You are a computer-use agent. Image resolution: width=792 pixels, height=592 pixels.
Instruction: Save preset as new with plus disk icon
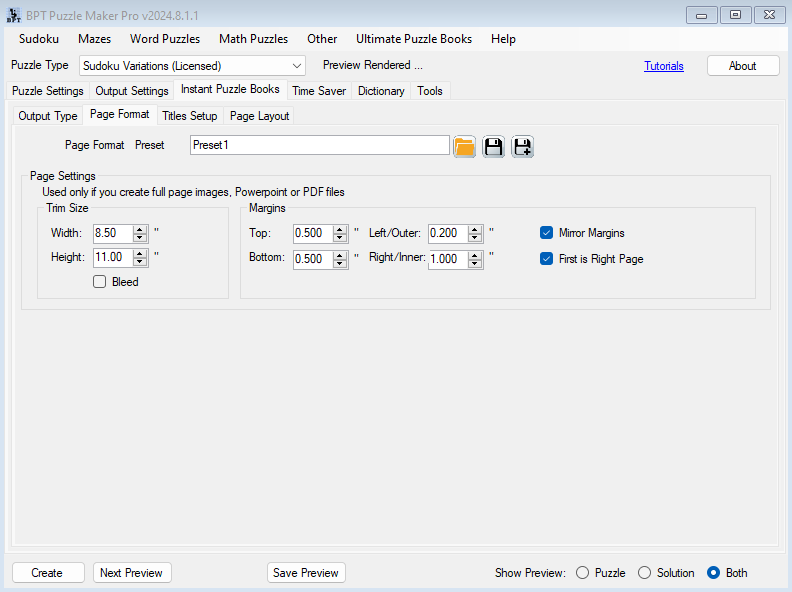(x=522, y=147)
